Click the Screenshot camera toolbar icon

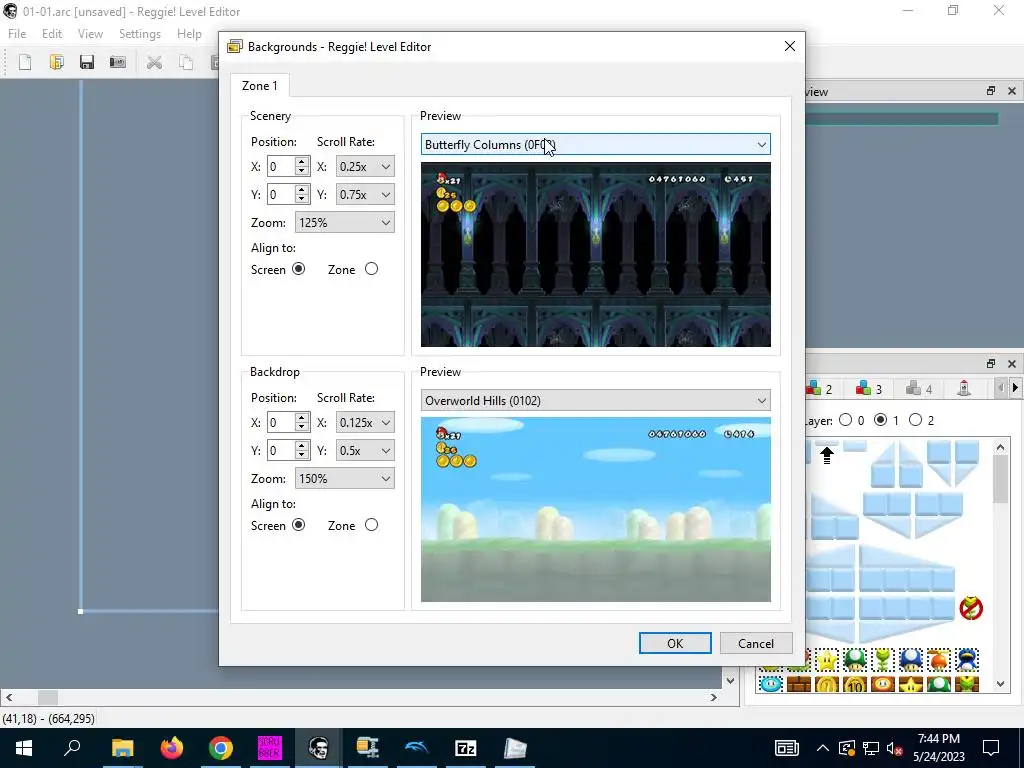pyautogui.click(x=118, y=62)
